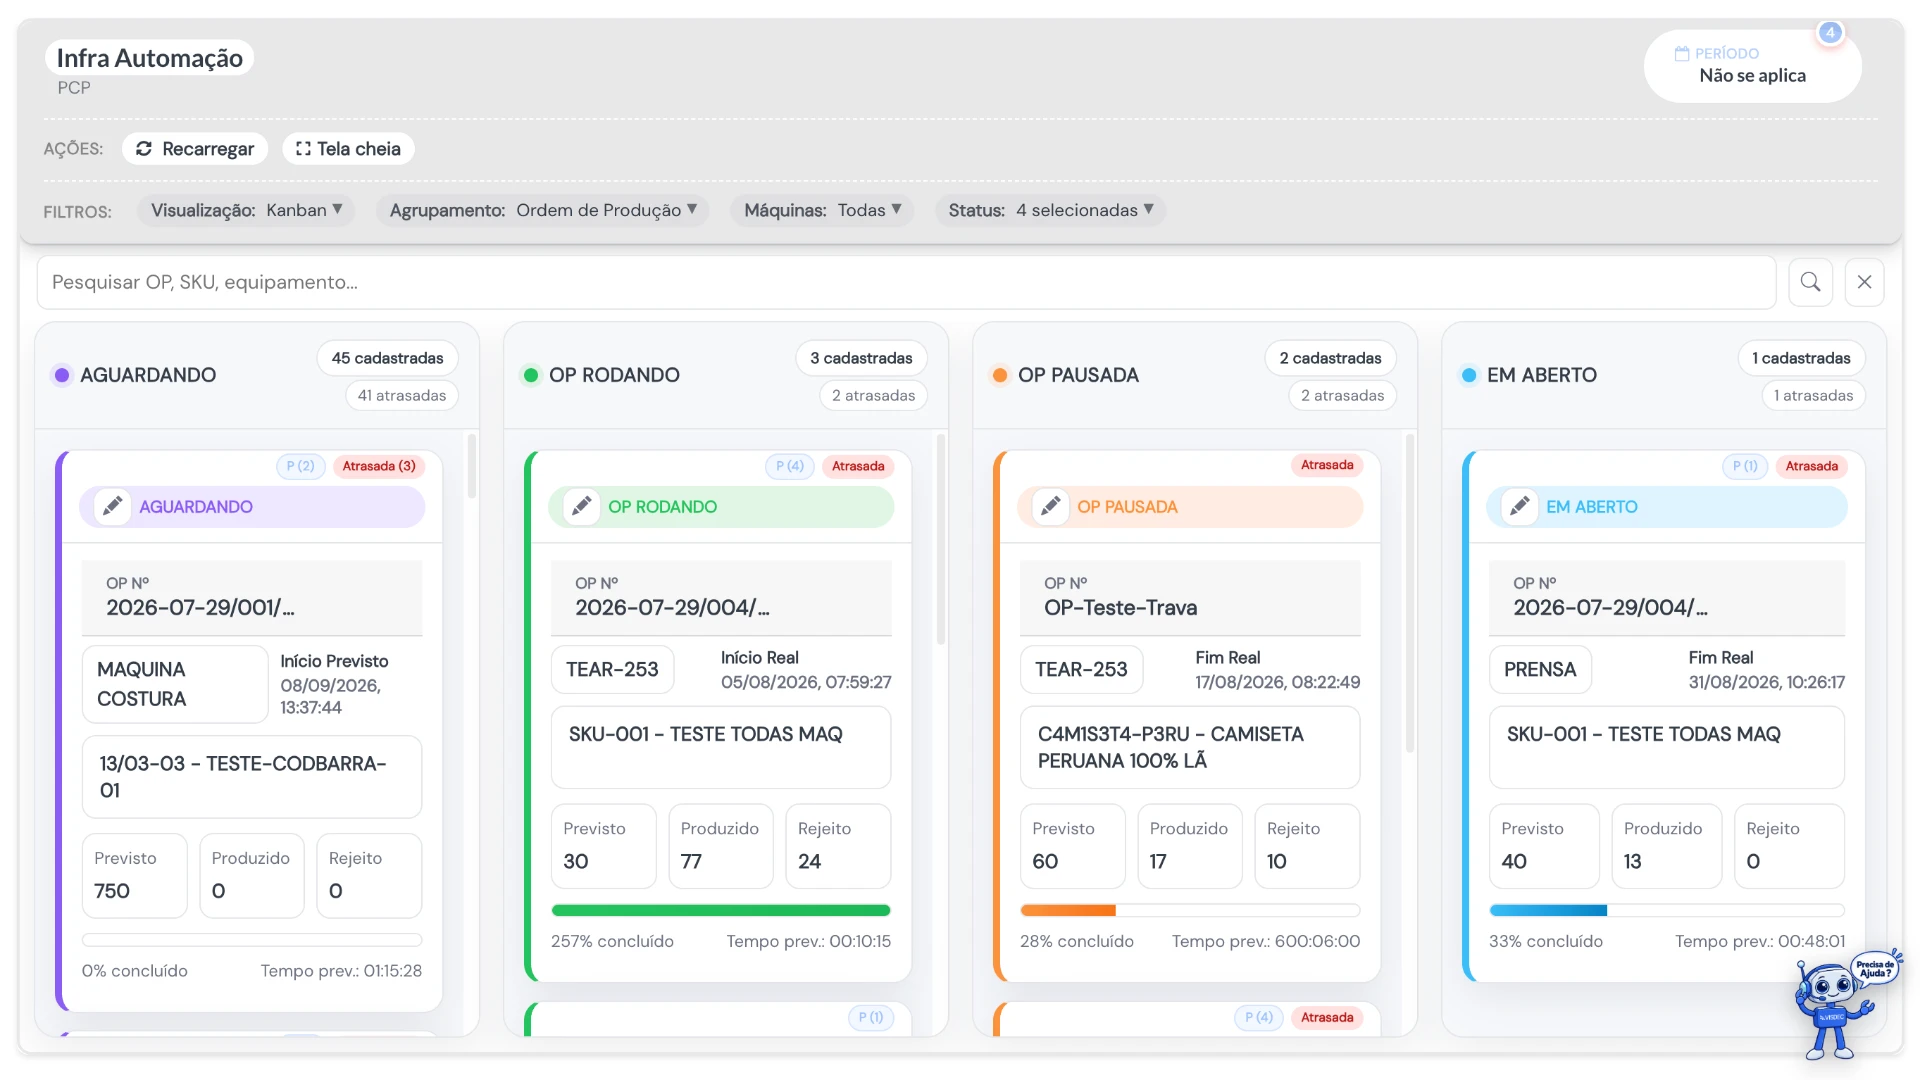Click the 1 cadastradas badge in EM ABERTO
The height and width of the screenshot is (1080, 1920).
1802,358
